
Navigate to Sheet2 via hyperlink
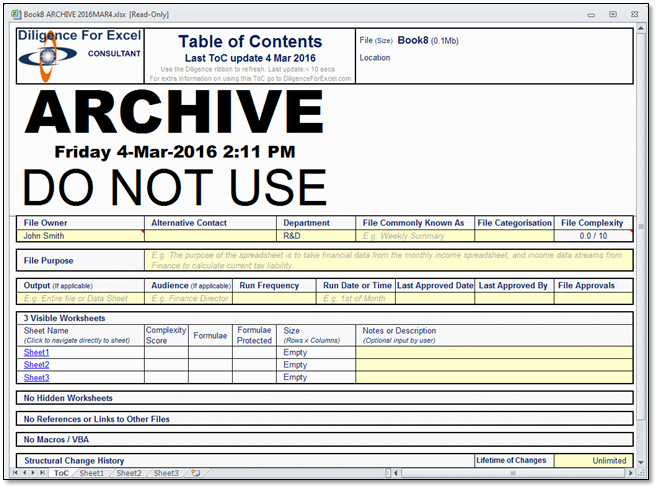pyautogui.click(x=37, y=365)
